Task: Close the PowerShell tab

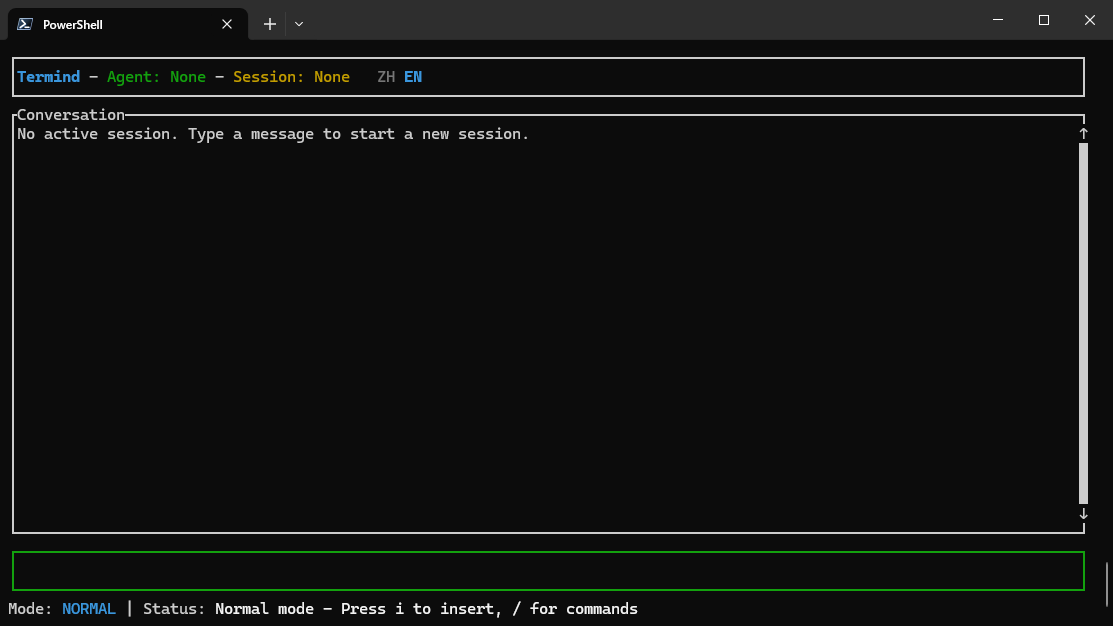Action: pos(227,24)
